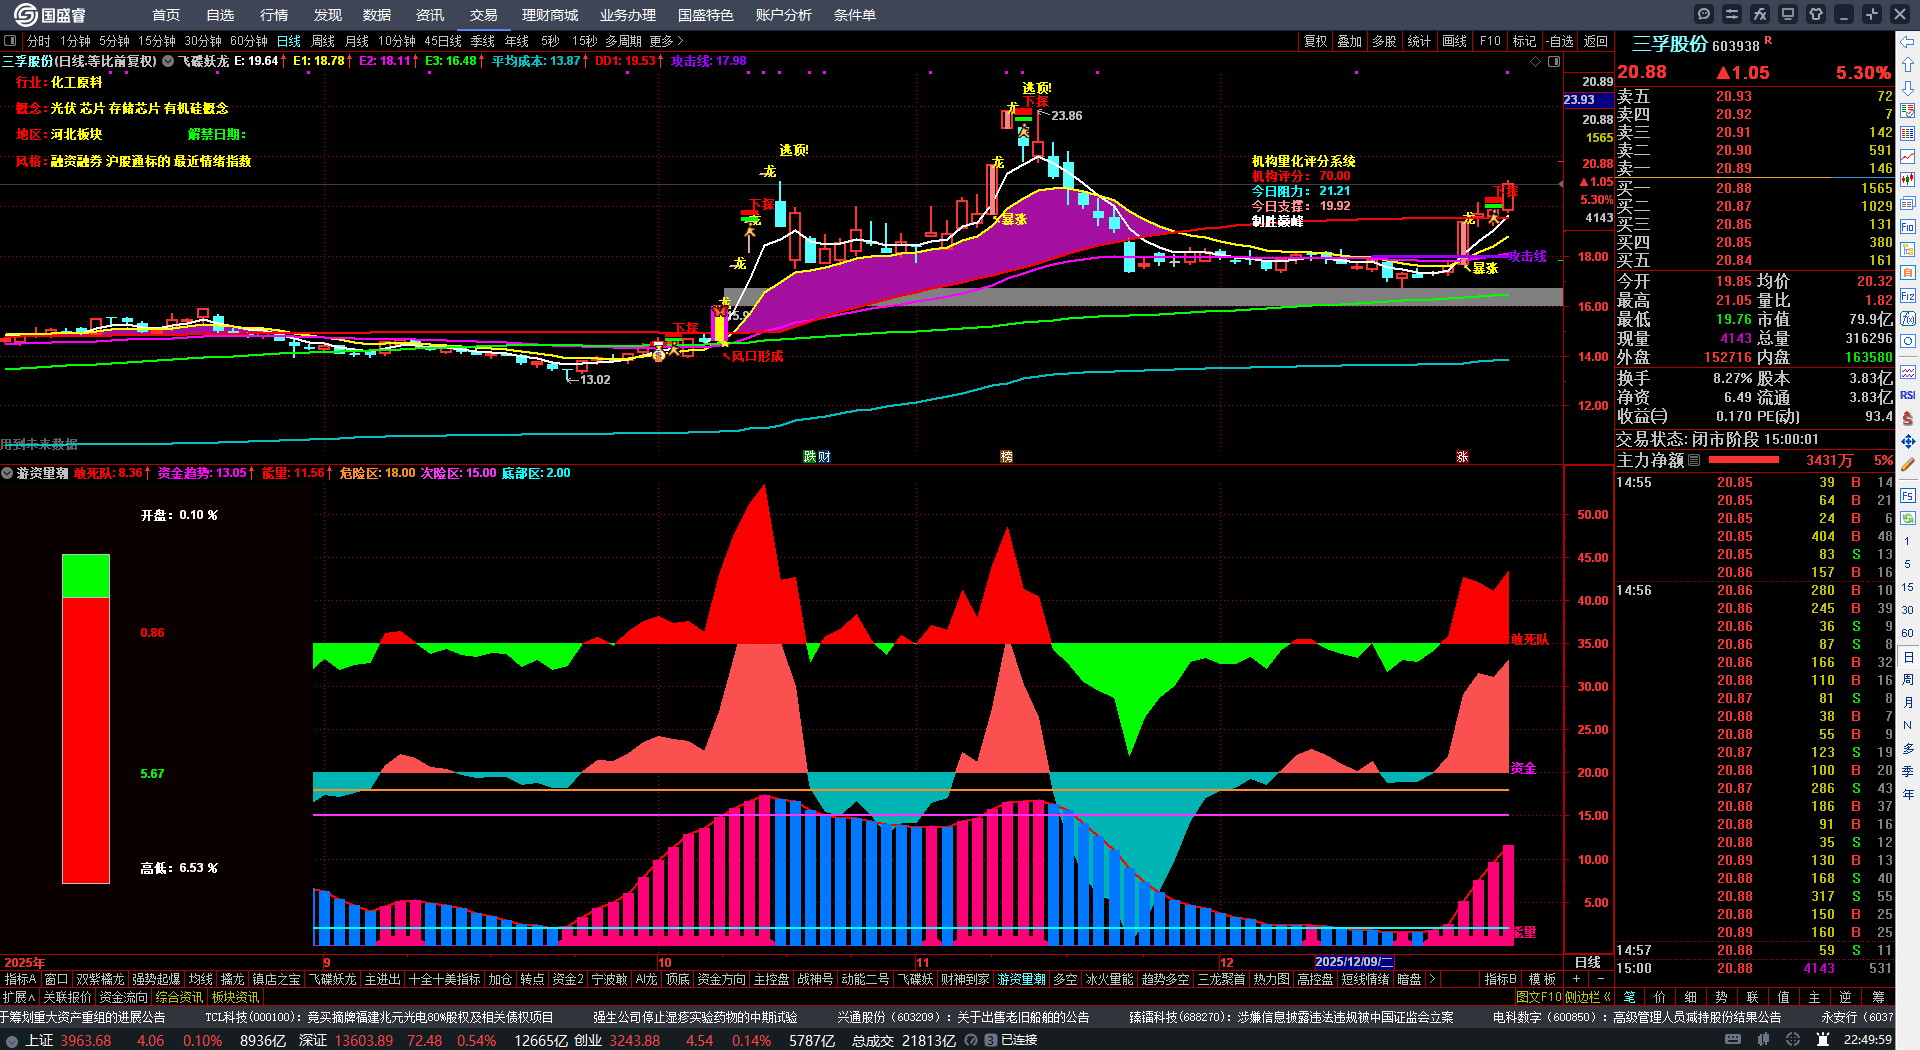Open the 模板 template selector
Image resolution: width=1920 pixels, height=1050 pixels.
(1543, 979)
